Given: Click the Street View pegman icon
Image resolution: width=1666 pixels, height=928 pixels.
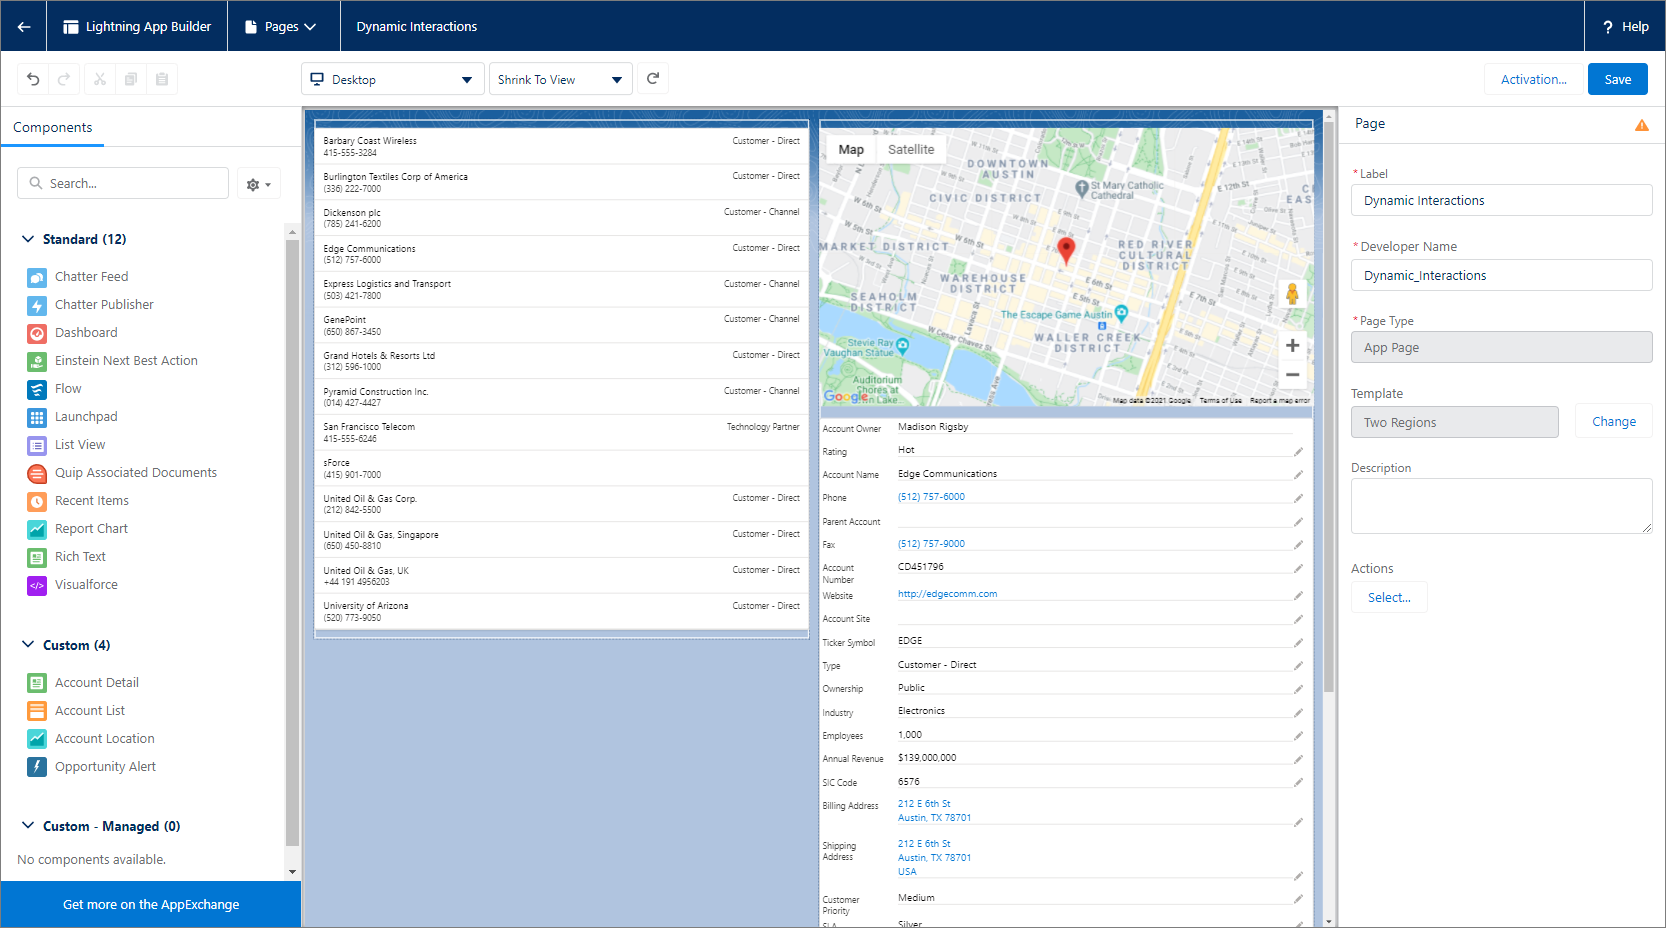Looking at the screenshot, I should tap(1292, 294).
